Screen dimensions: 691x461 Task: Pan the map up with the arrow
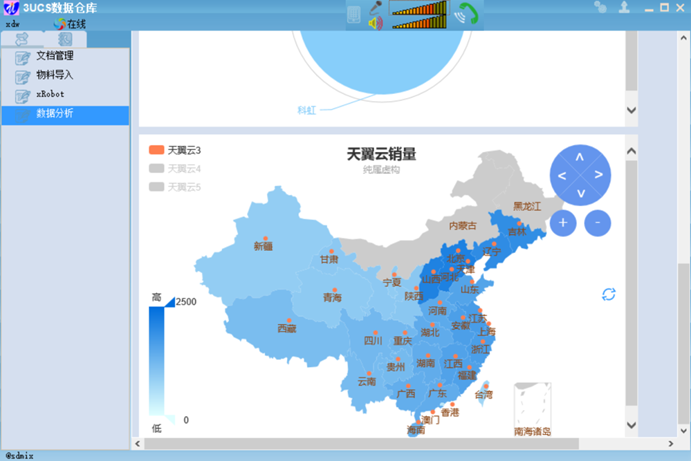click(580, 157)
